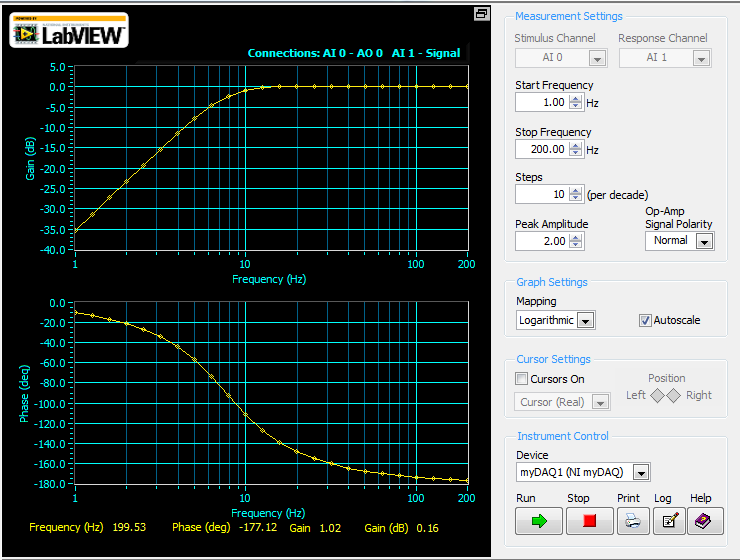Click the phase plot 200 frequency axis label
Image resolution: width=740 pixels, height=560 pixels.
tap(466, 498)
